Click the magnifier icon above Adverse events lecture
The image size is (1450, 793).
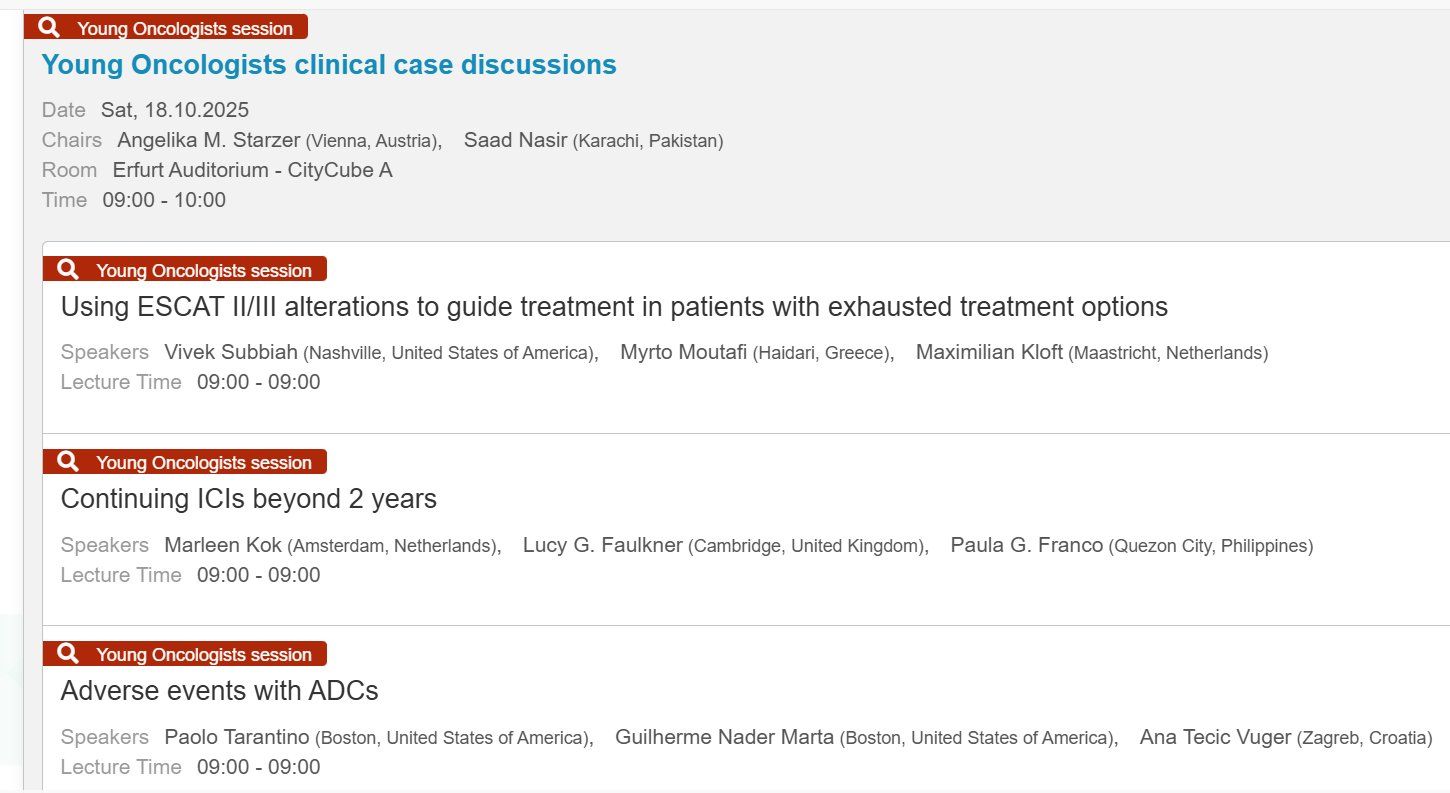68,654
